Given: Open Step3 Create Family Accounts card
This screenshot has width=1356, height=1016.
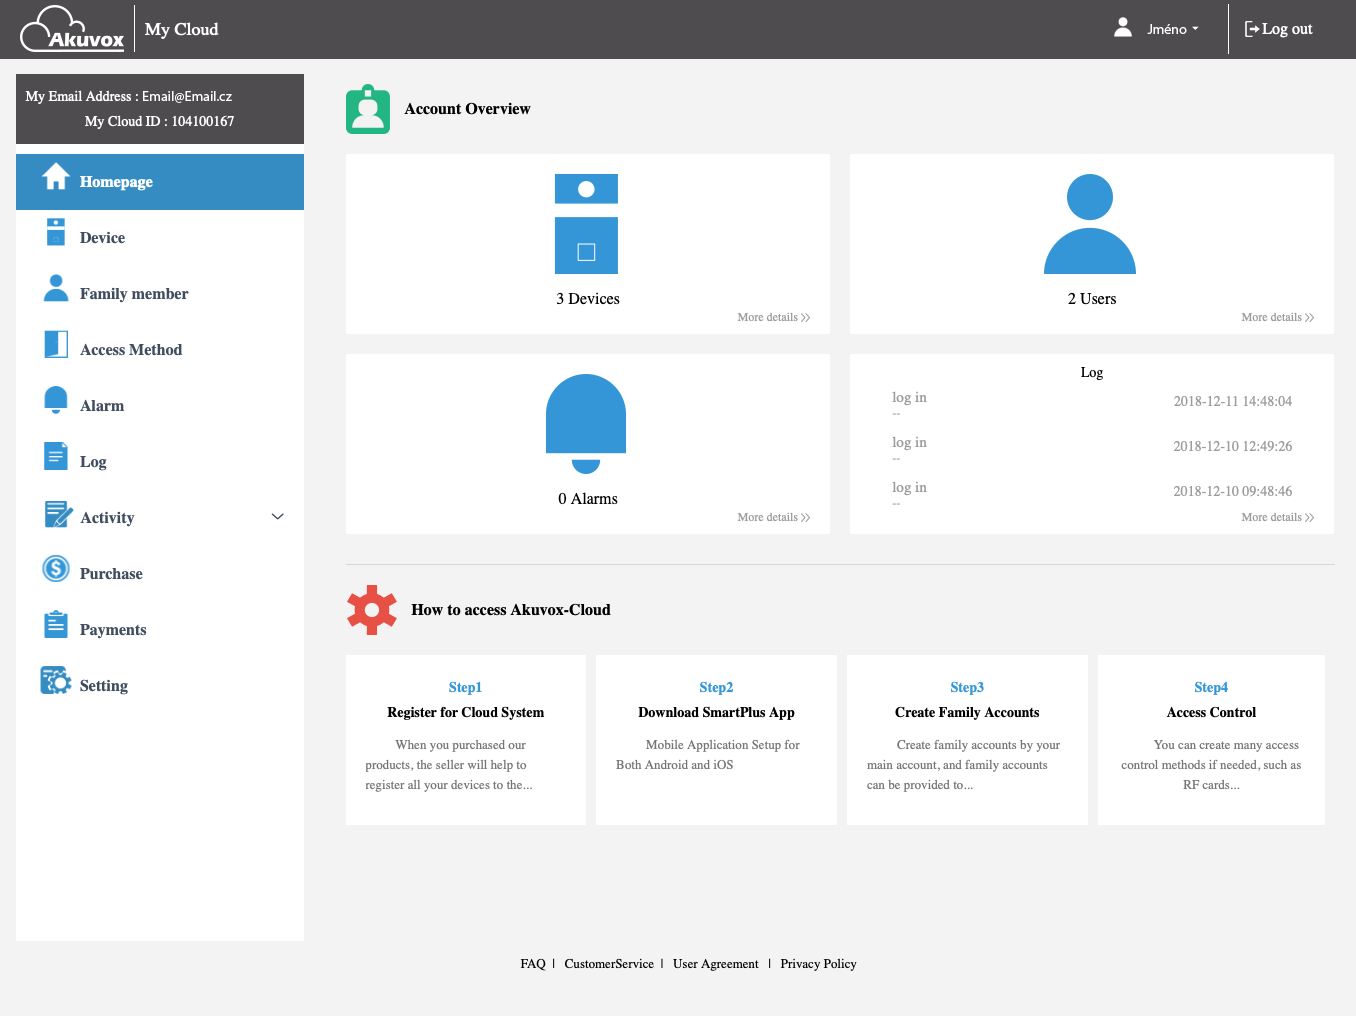Looking at the screenshot, I should [967, 740].
